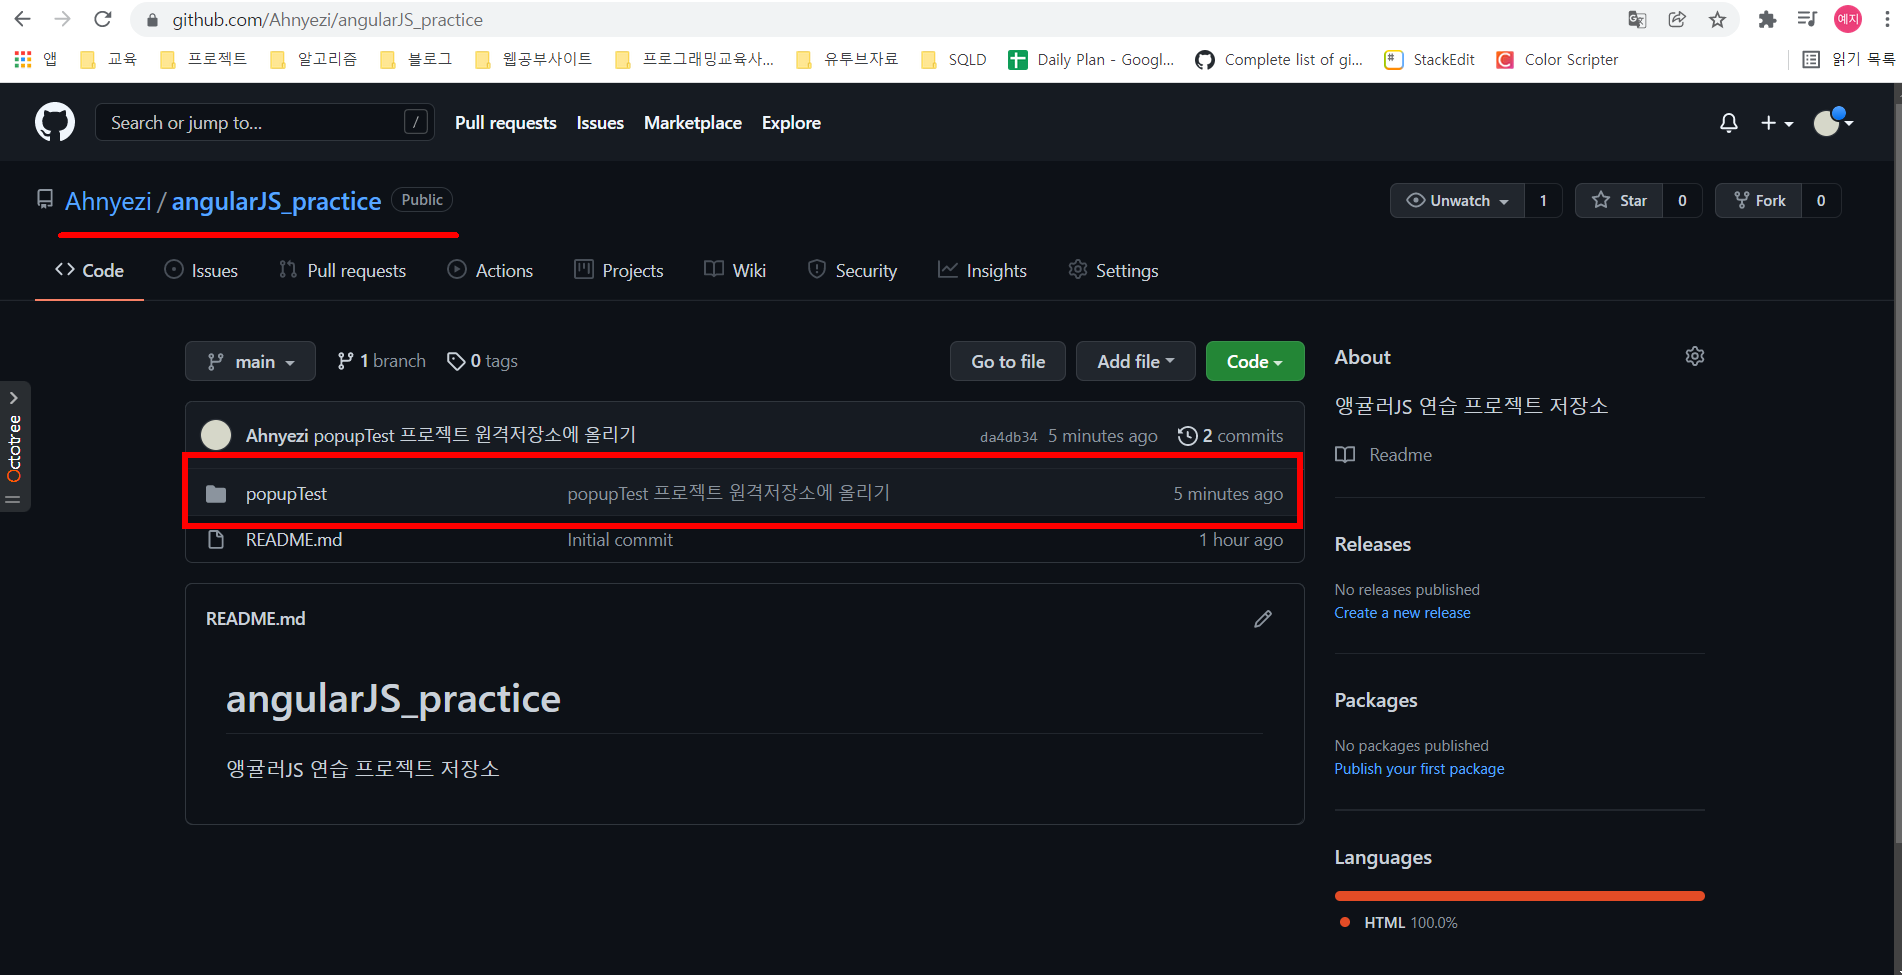Image resolution: width=1902 pixels, height=975 pixels.
Task: Open the README.md file
Action: pyautogui.click(x=294, y=540)
